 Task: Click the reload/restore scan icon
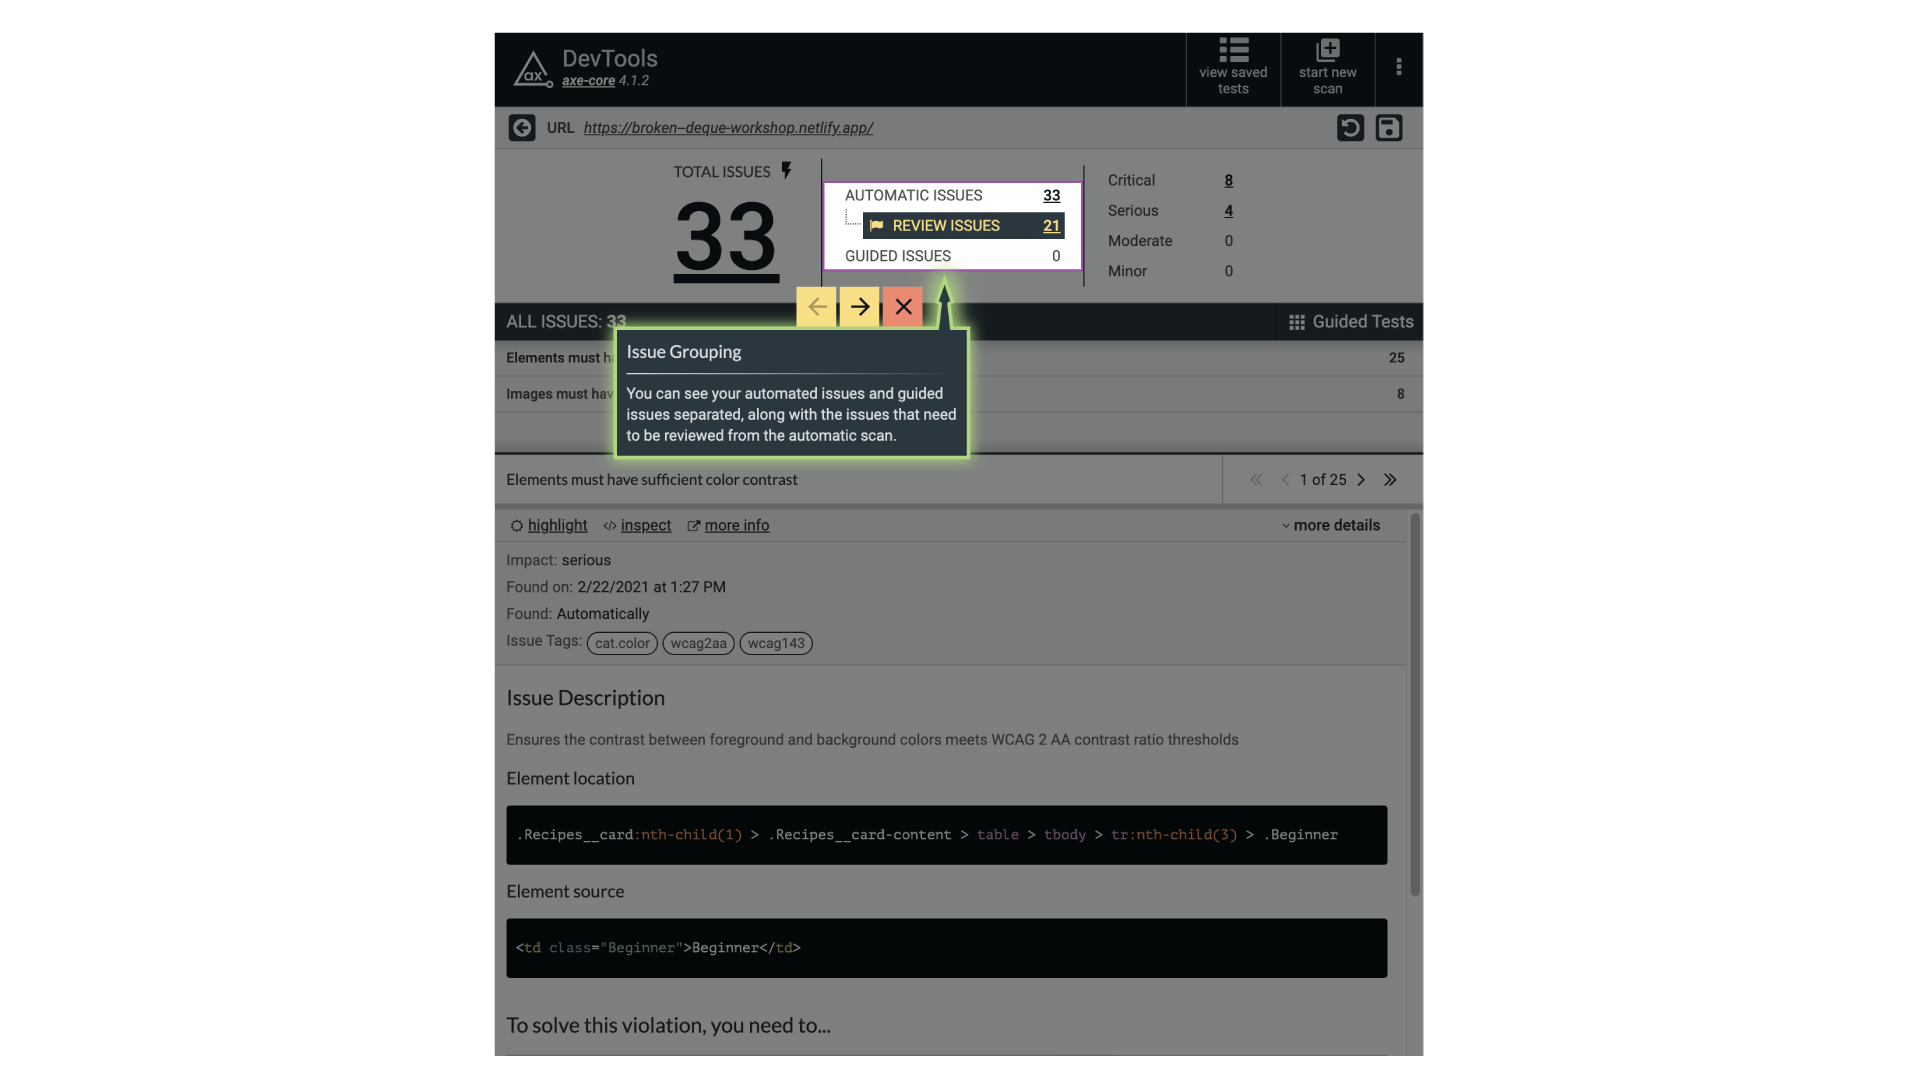1352,129
